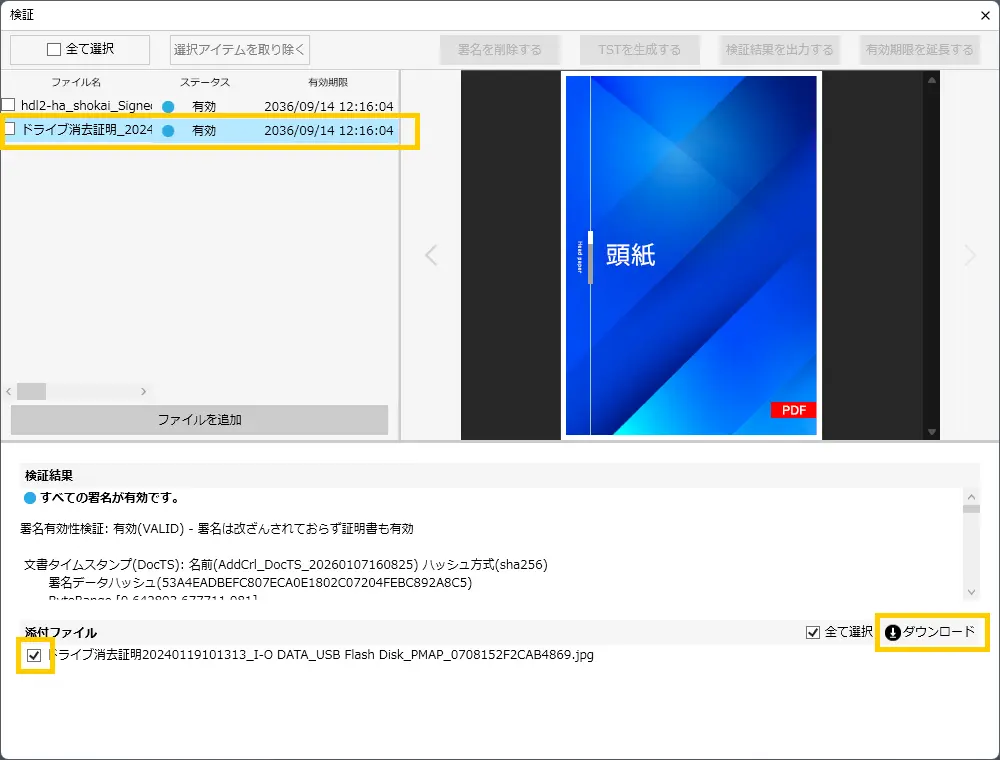Toggle 全て選択 checkbox in 添付ファイル section
This screenshot has height=760, width=1000.
[813, 632]
